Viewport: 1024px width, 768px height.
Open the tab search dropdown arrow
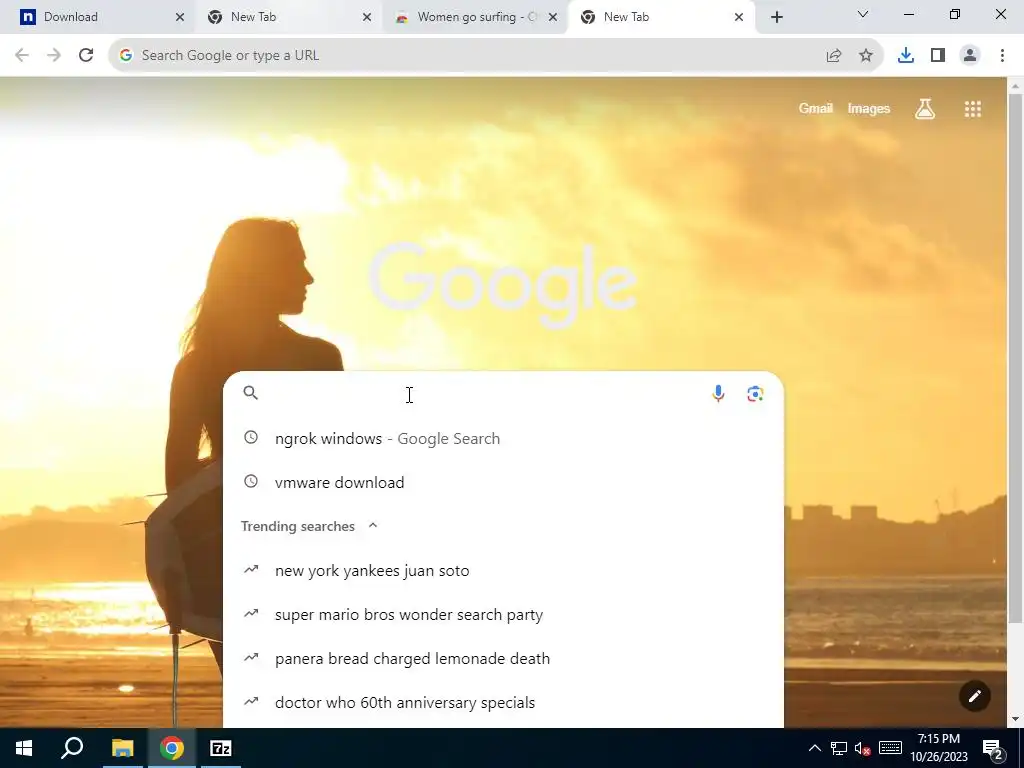coord(863,14)
